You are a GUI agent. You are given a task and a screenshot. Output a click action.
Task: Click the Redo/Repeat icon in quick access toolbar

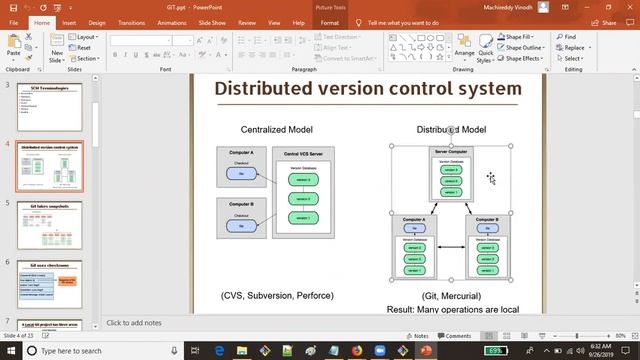[x=43, y=8]
